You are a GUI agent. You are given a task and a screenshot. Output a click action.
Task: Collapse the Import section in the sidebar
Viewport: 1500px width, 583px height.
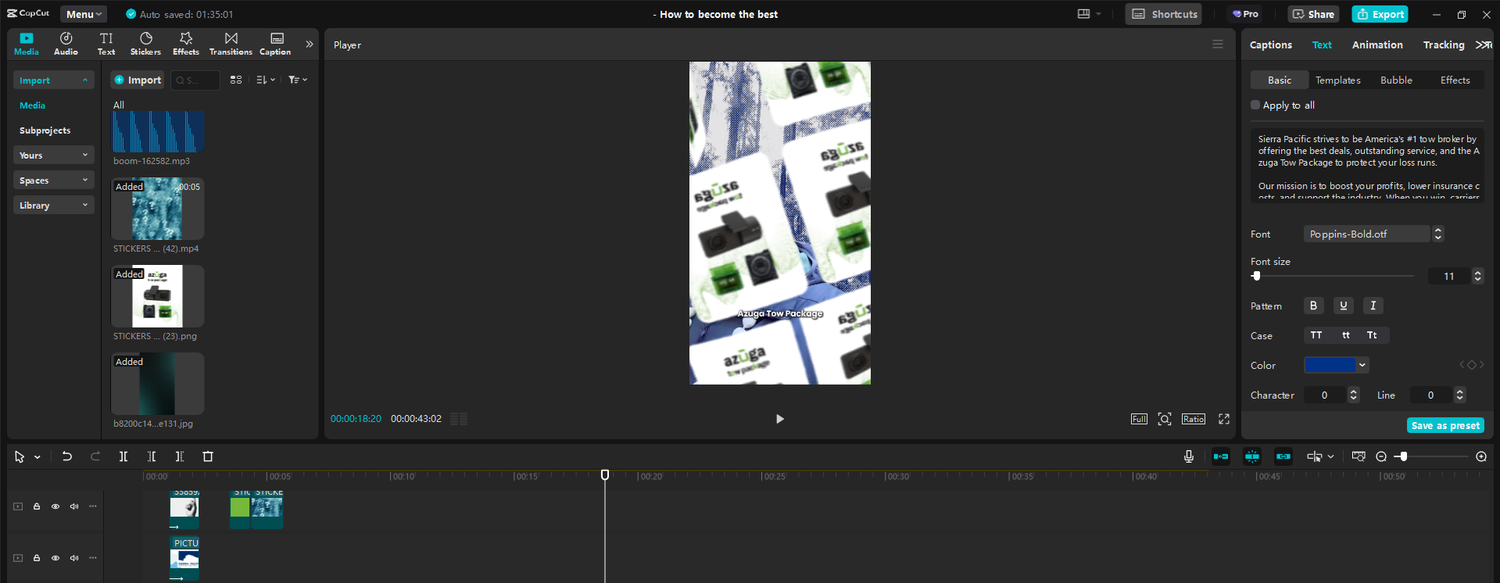[54, 80]
